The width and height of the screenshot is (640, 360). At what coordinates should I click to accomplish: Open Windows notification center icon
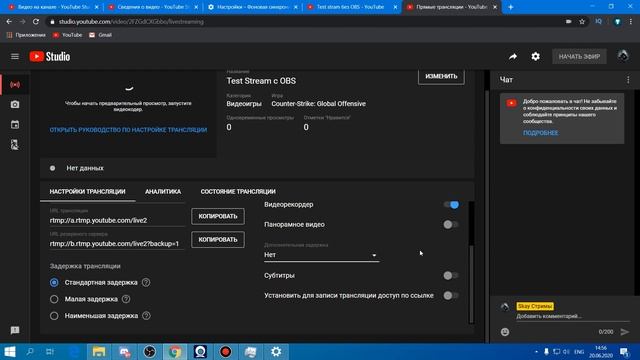624,351
